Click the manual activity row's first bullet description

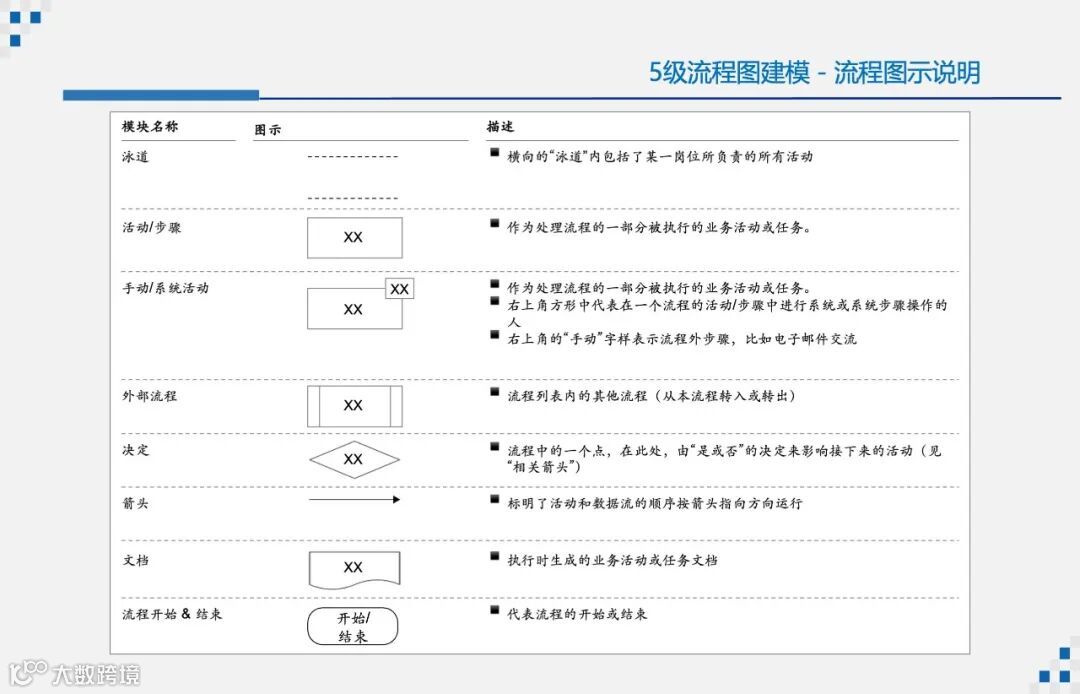[659, 288]
